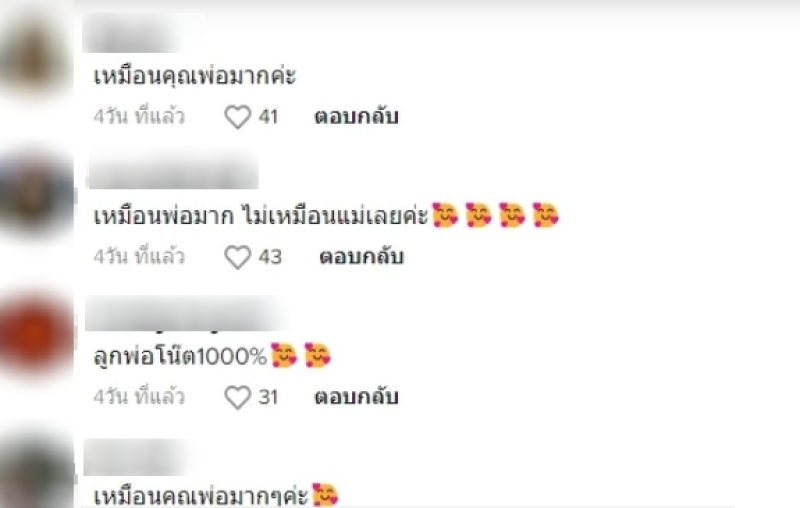The image size is (800, 508).
Task: Open blurred username above เหมือนพ่อมาก ไม่เหมือนแม่เลยค่ะ
Action: click(172, 172)
